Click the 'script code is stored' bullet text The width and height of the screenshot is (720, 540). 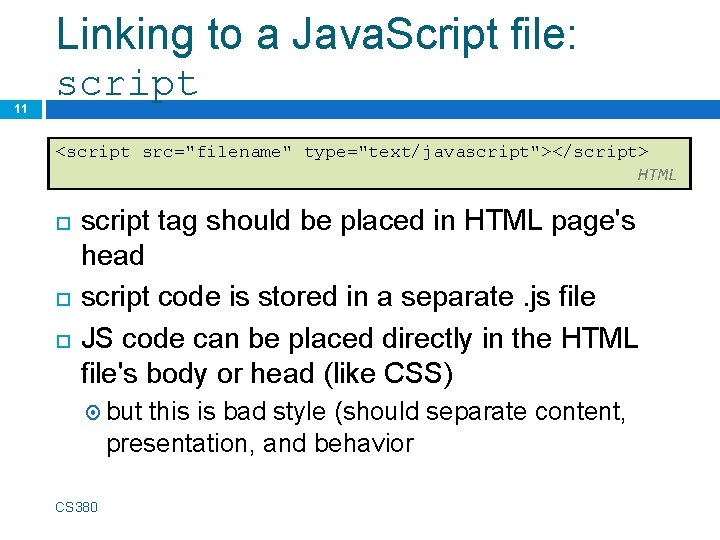coord(338,297)
